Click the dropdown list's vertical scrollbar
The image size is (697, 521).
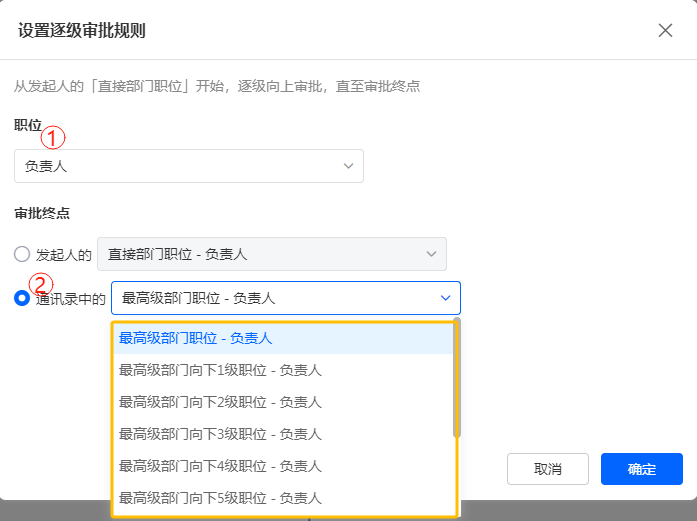click(457, 378)
